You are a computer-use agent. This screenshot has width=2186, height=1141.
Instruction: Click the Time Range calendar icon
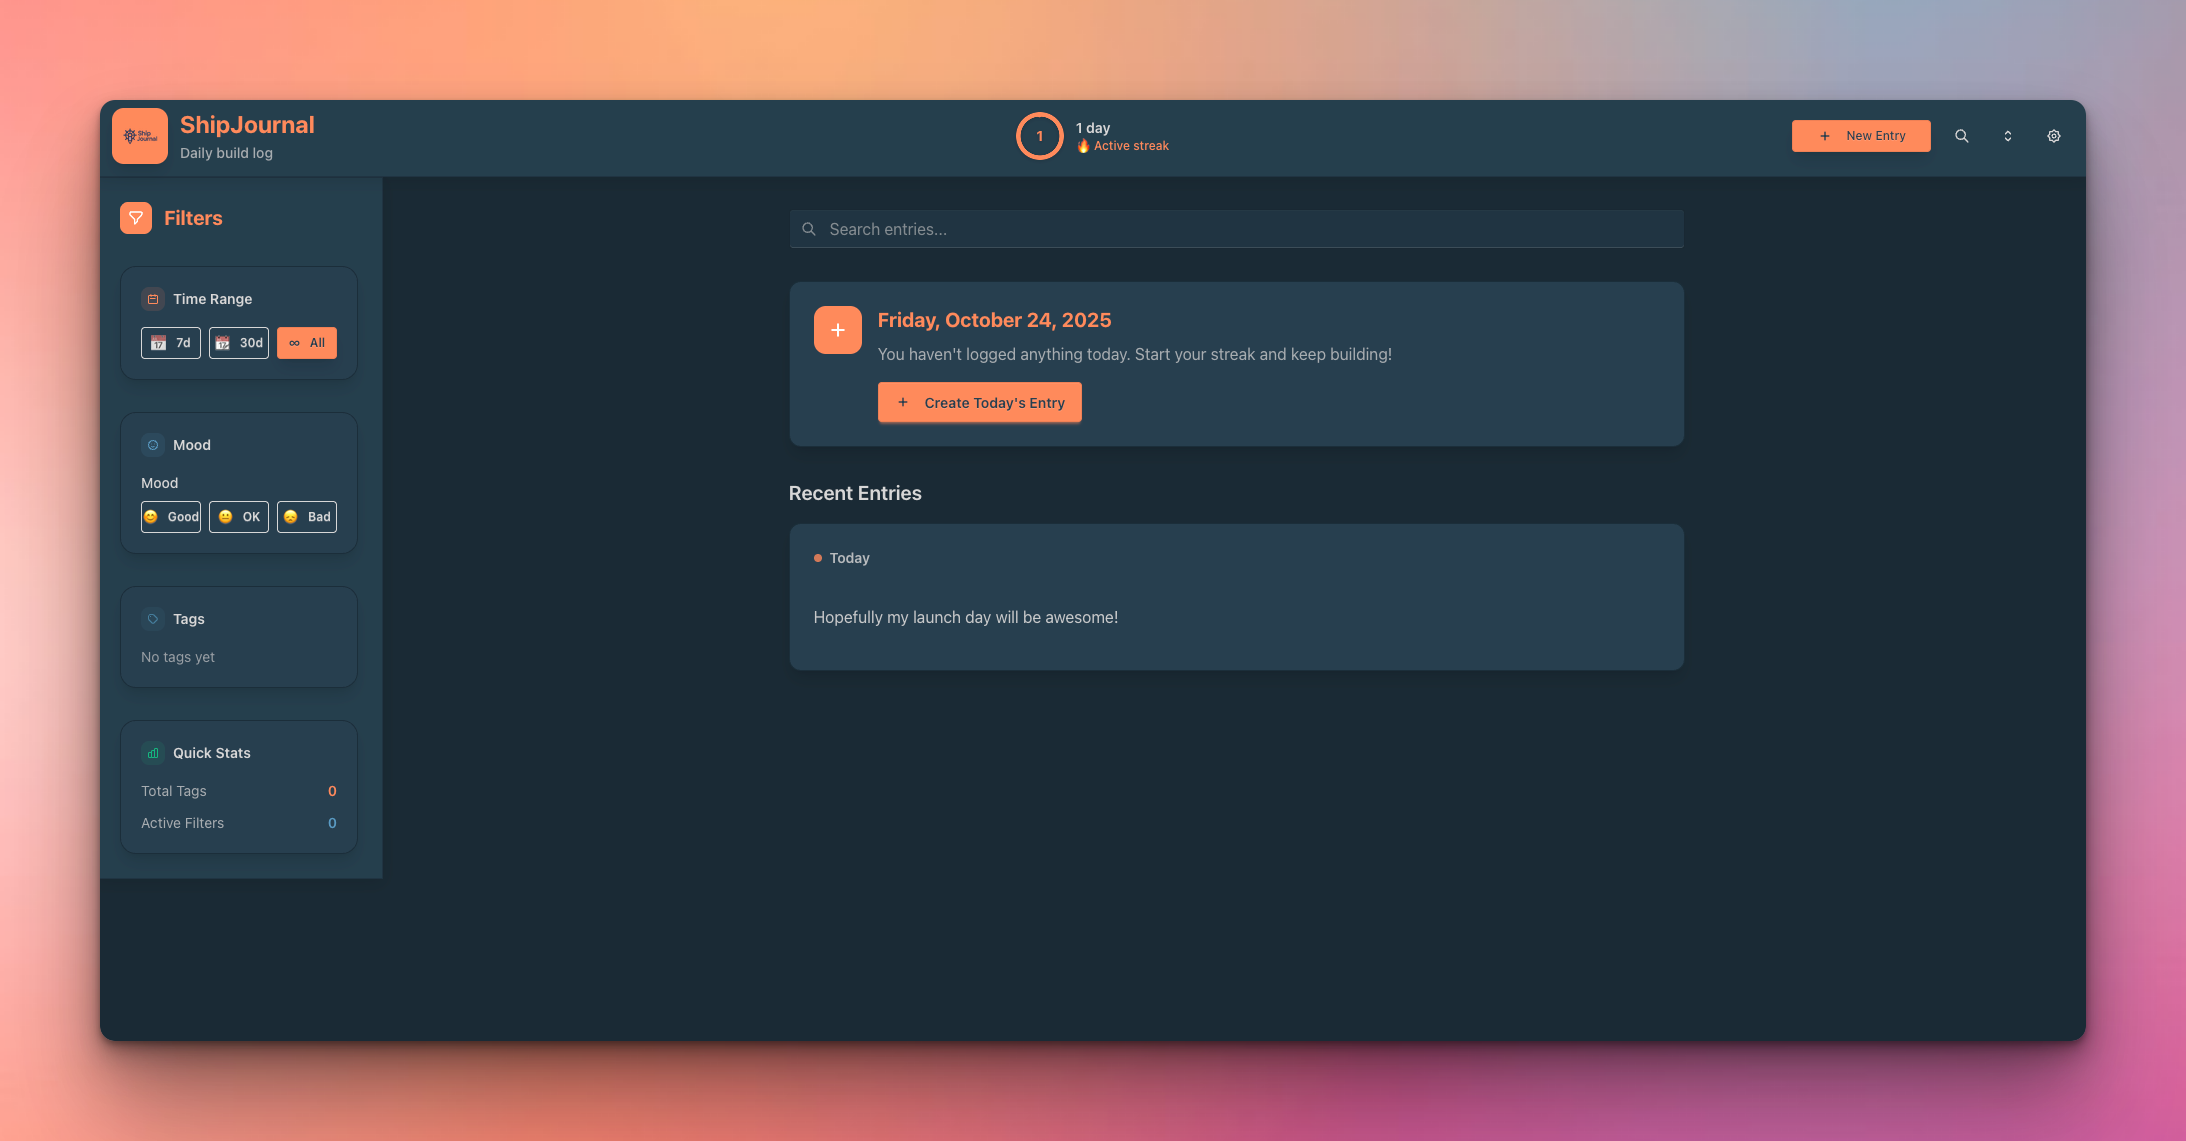click(x=153, y=299)
